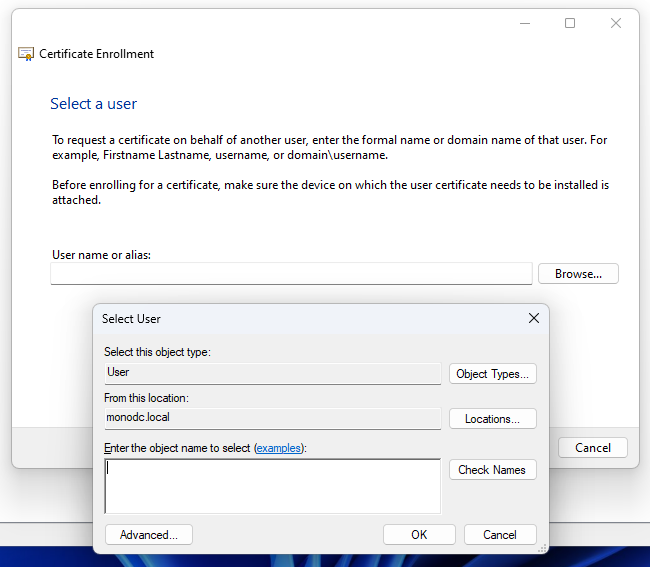Click the monodc.local location field
The height and width of the screenshot is (567, 650).
pyautogui.click(x=272, y=418)
